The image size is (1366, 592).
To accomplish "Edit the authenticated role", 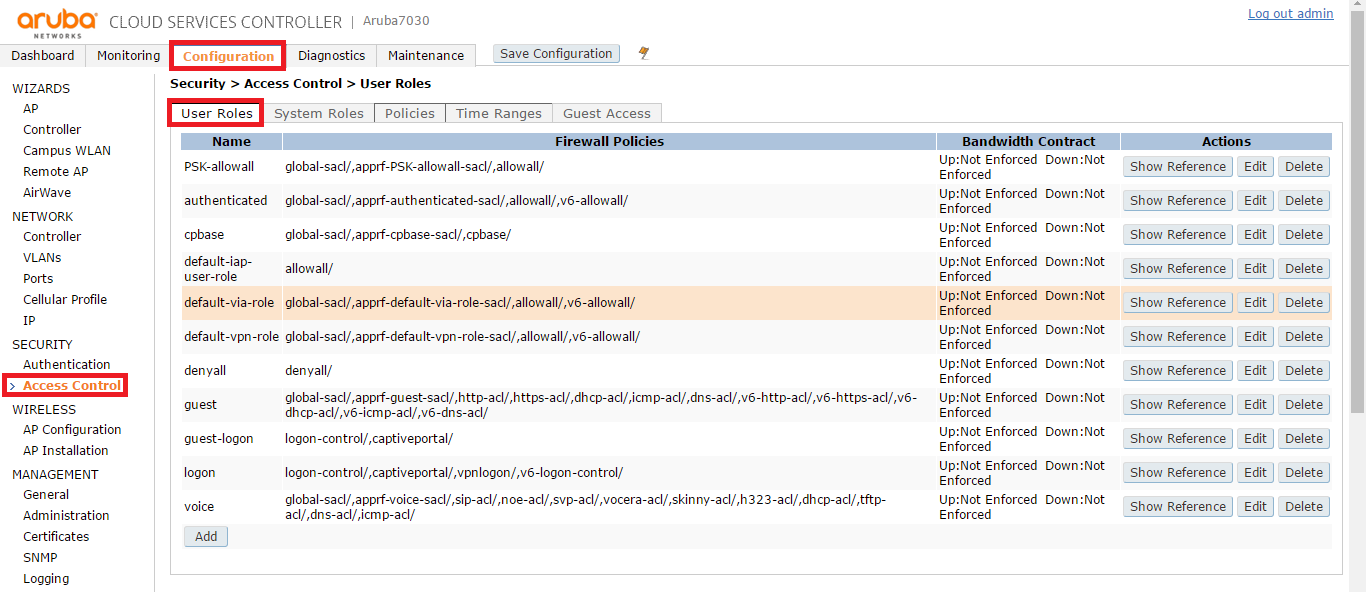I will tap(1255, 200).
